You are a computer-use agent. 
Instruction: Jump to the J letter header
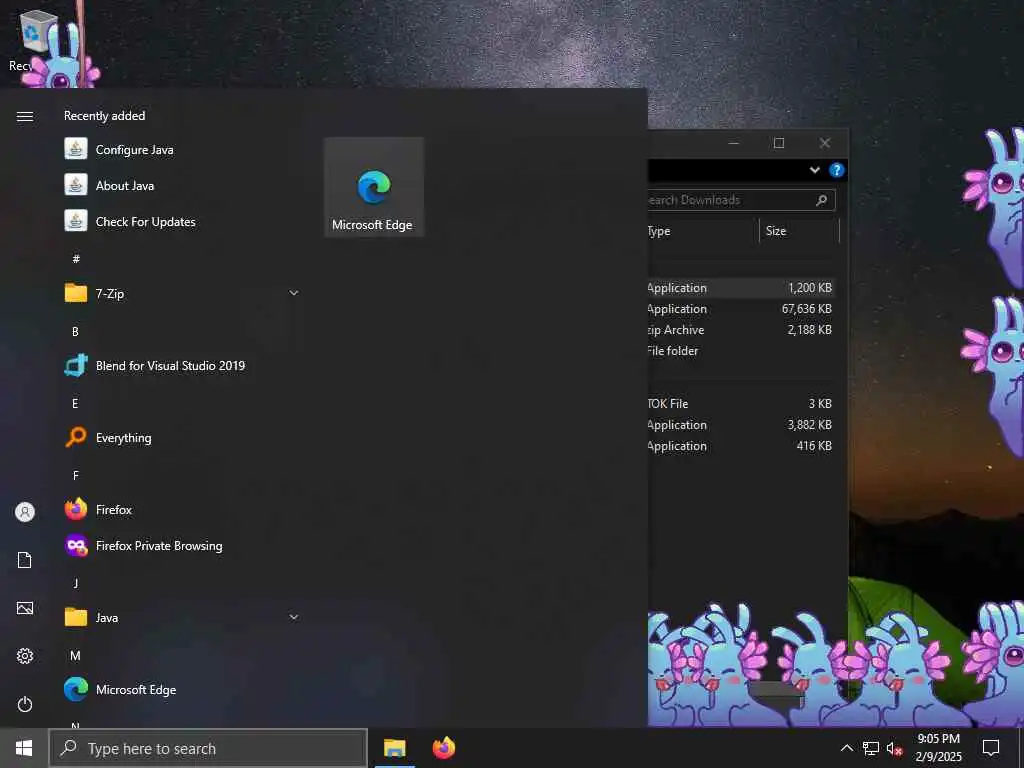click(76, 583)
